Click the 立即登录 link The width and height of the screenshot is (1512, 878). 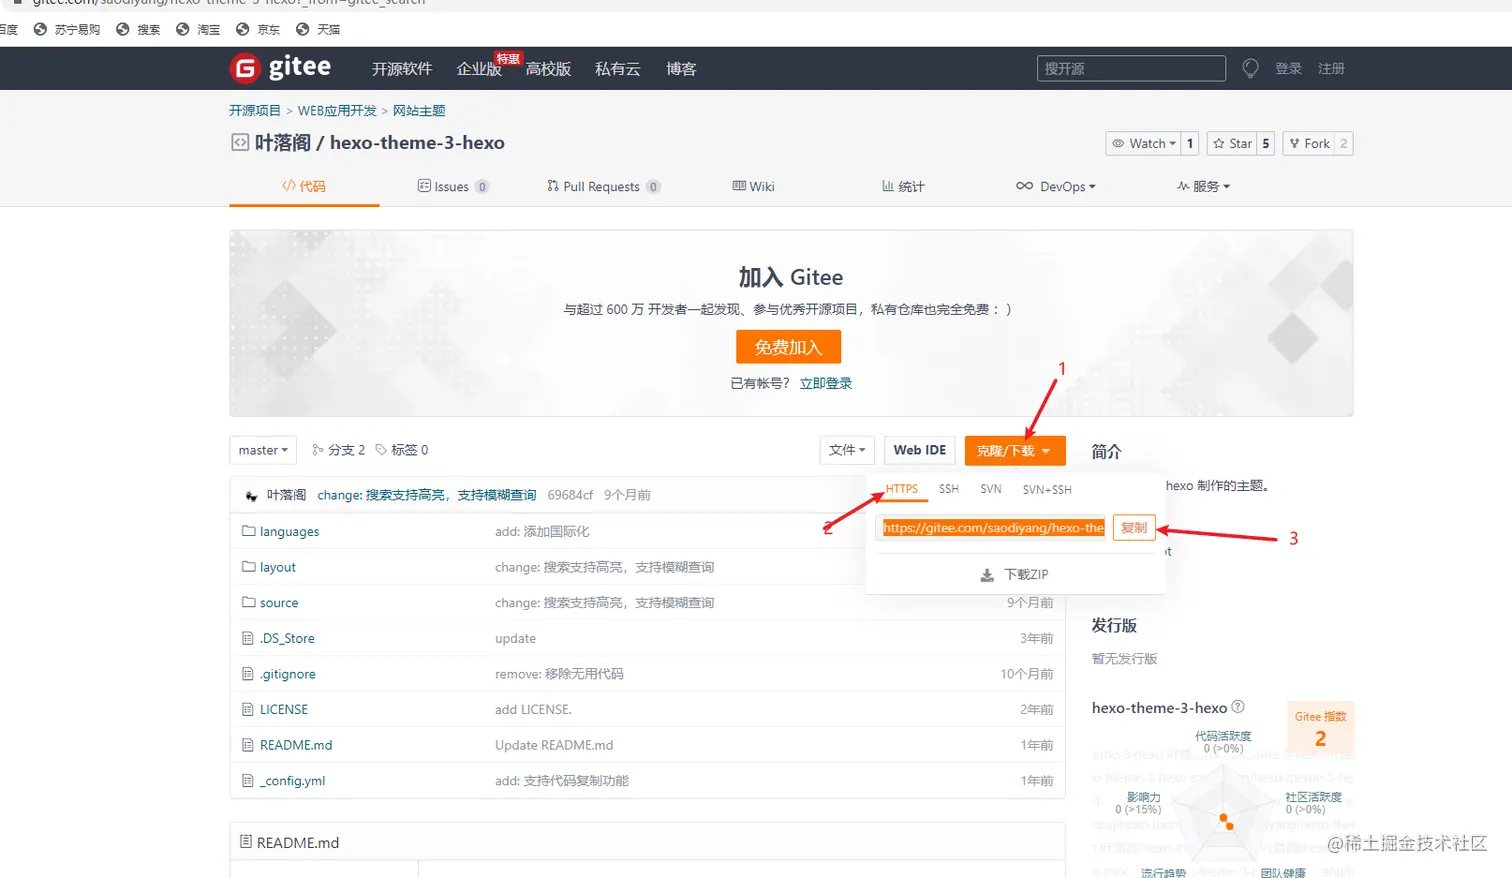point(826,383)
